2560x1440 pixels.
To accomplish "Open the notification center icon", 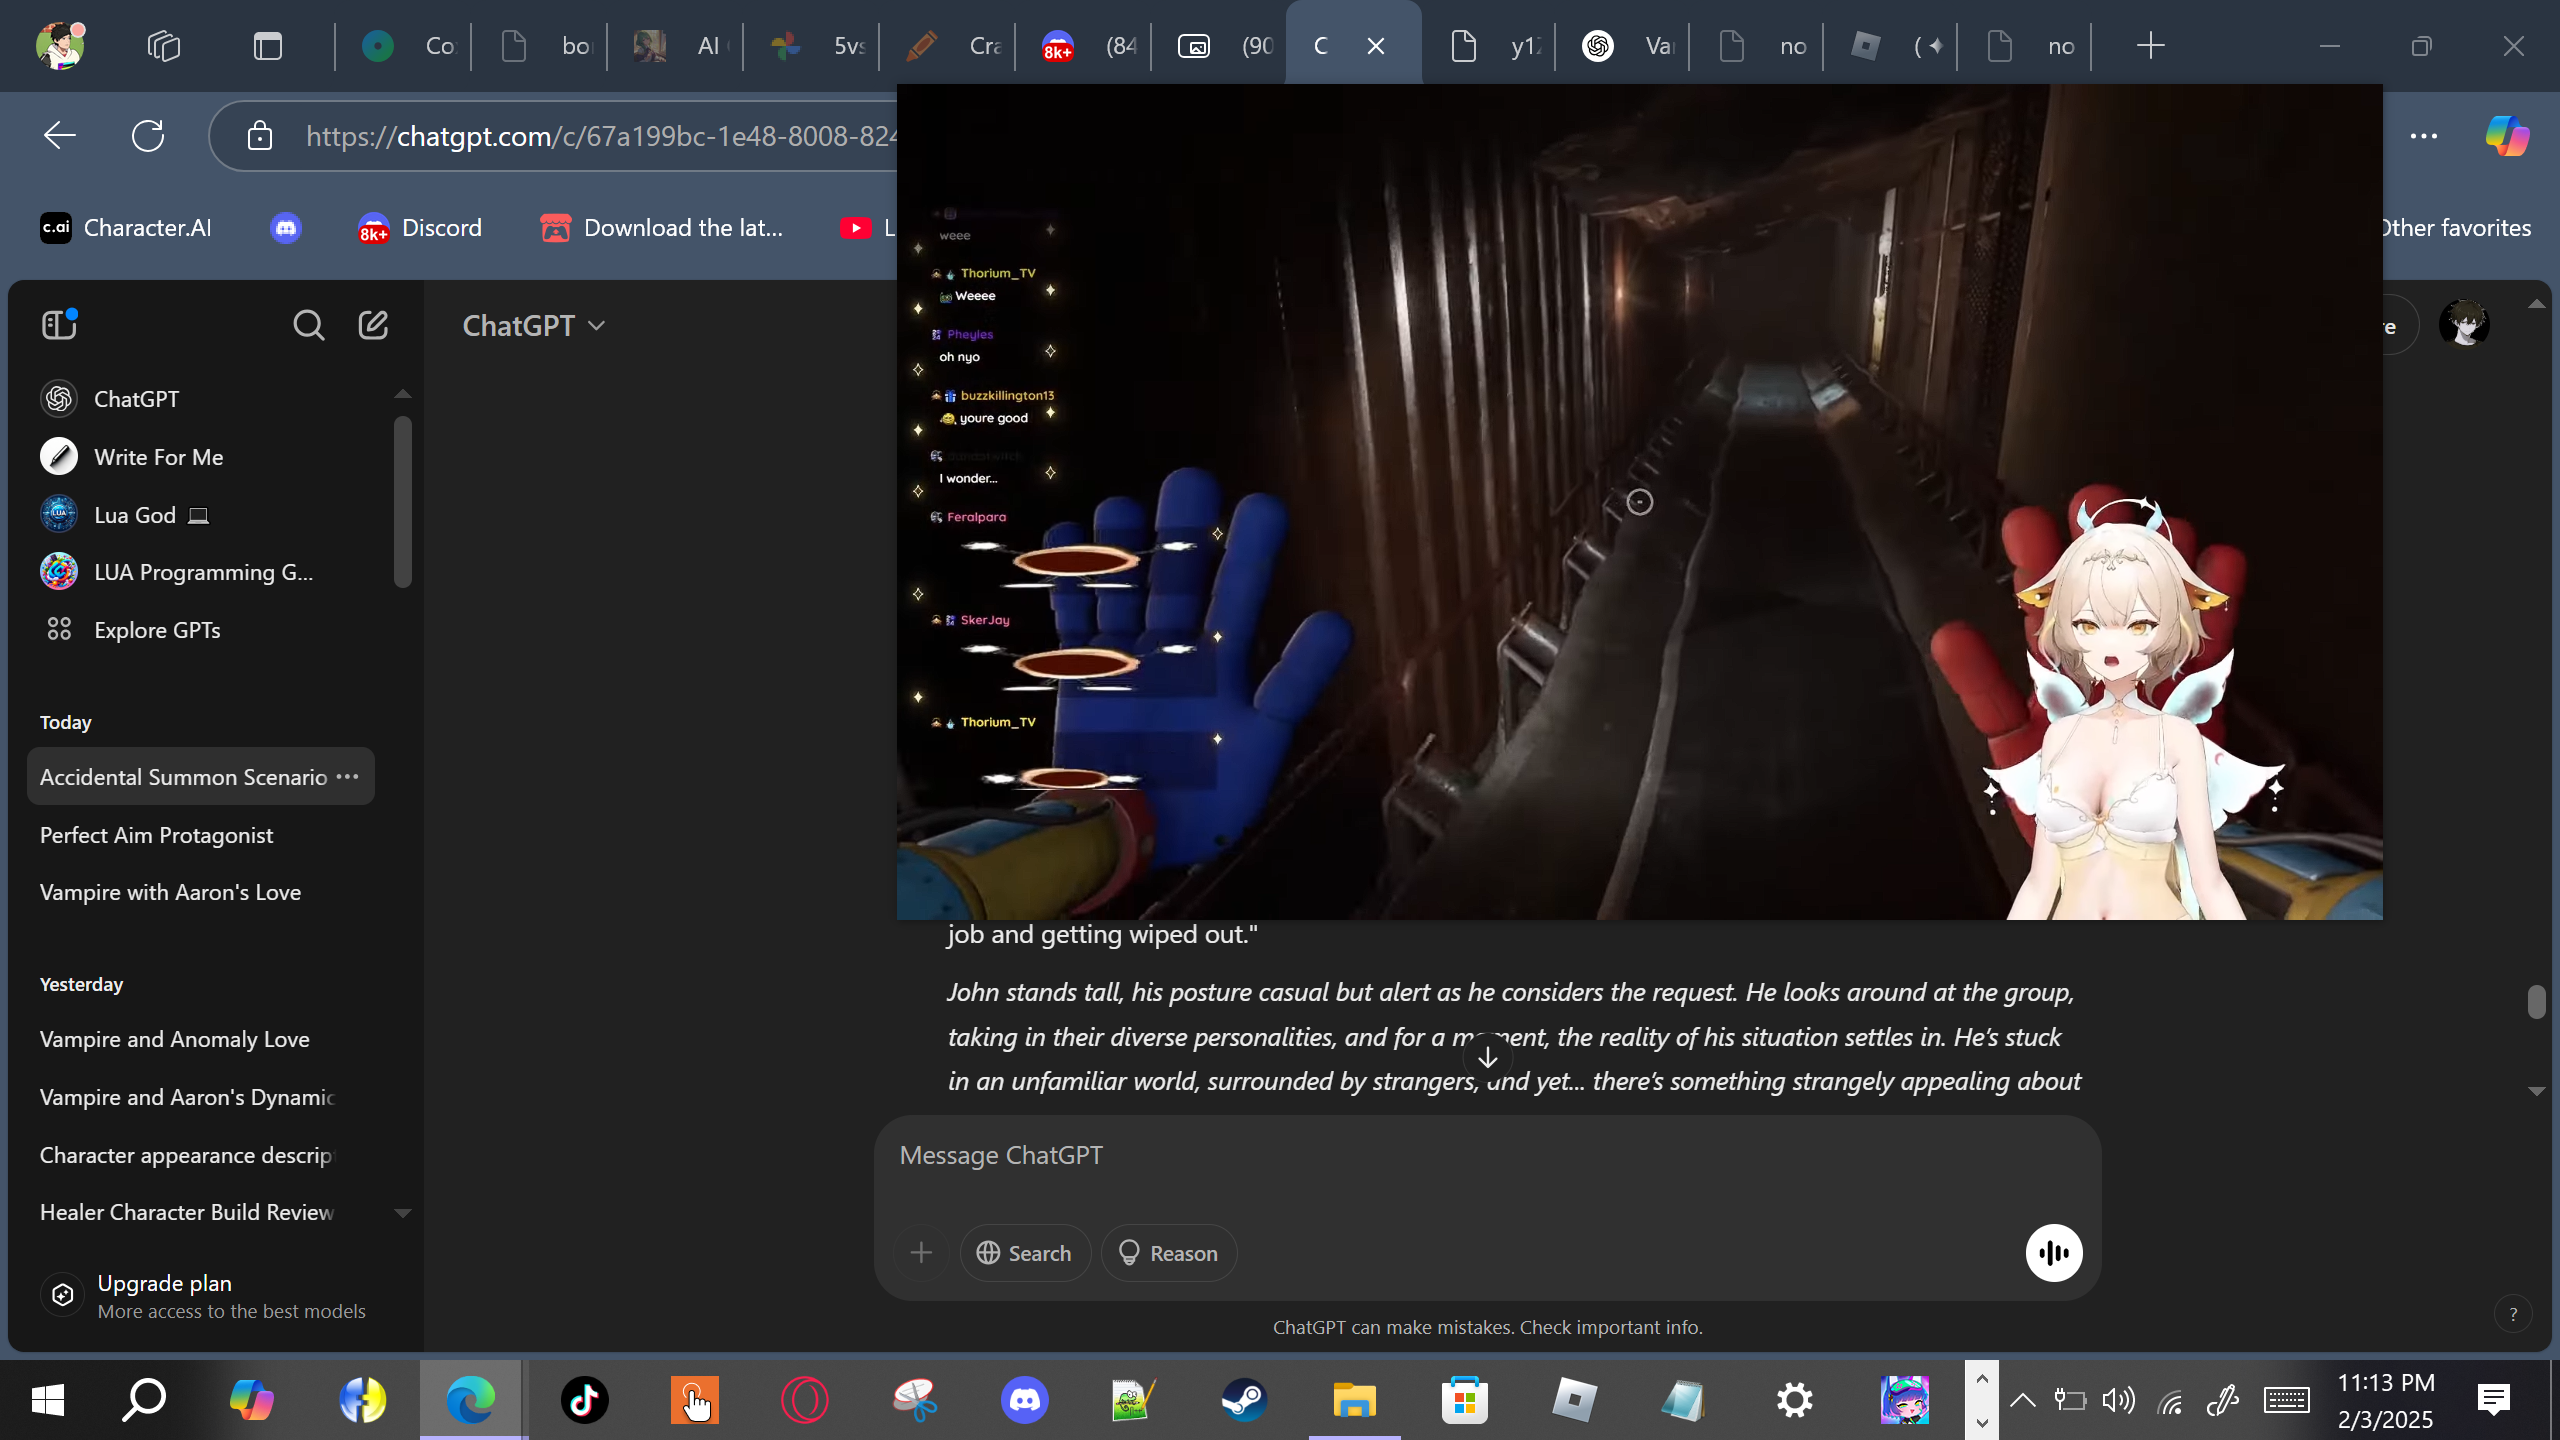I will pyautogui.click(x=2494, y=1400).
